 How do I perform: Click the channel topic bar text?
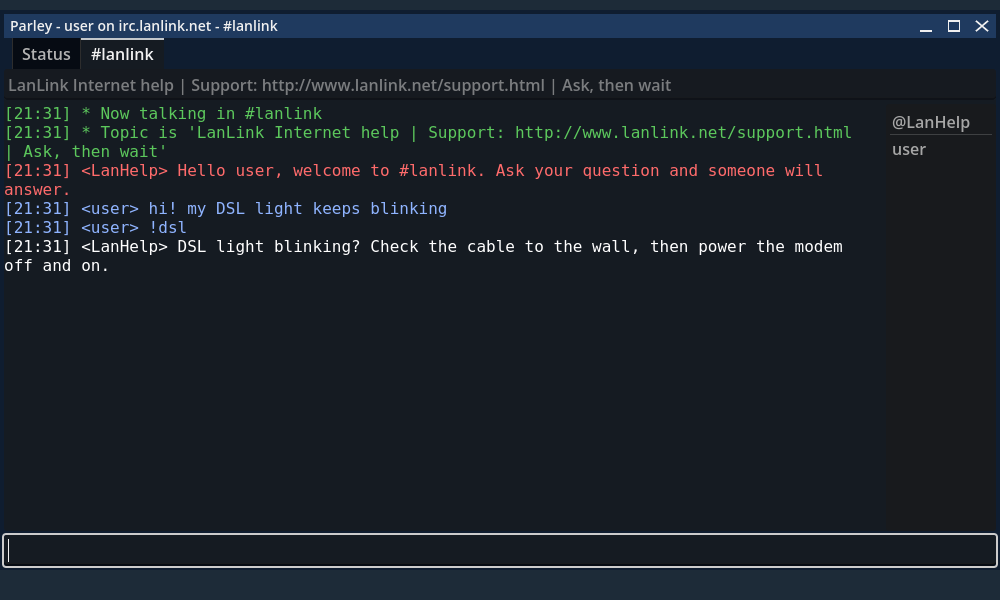coord(339,85)
